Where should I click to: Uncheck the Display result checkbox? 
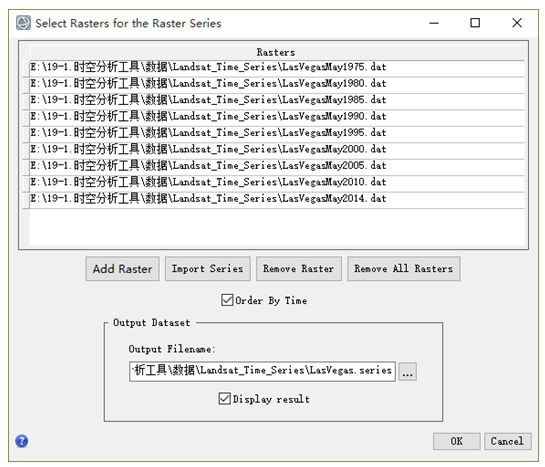tap(225, 399)
